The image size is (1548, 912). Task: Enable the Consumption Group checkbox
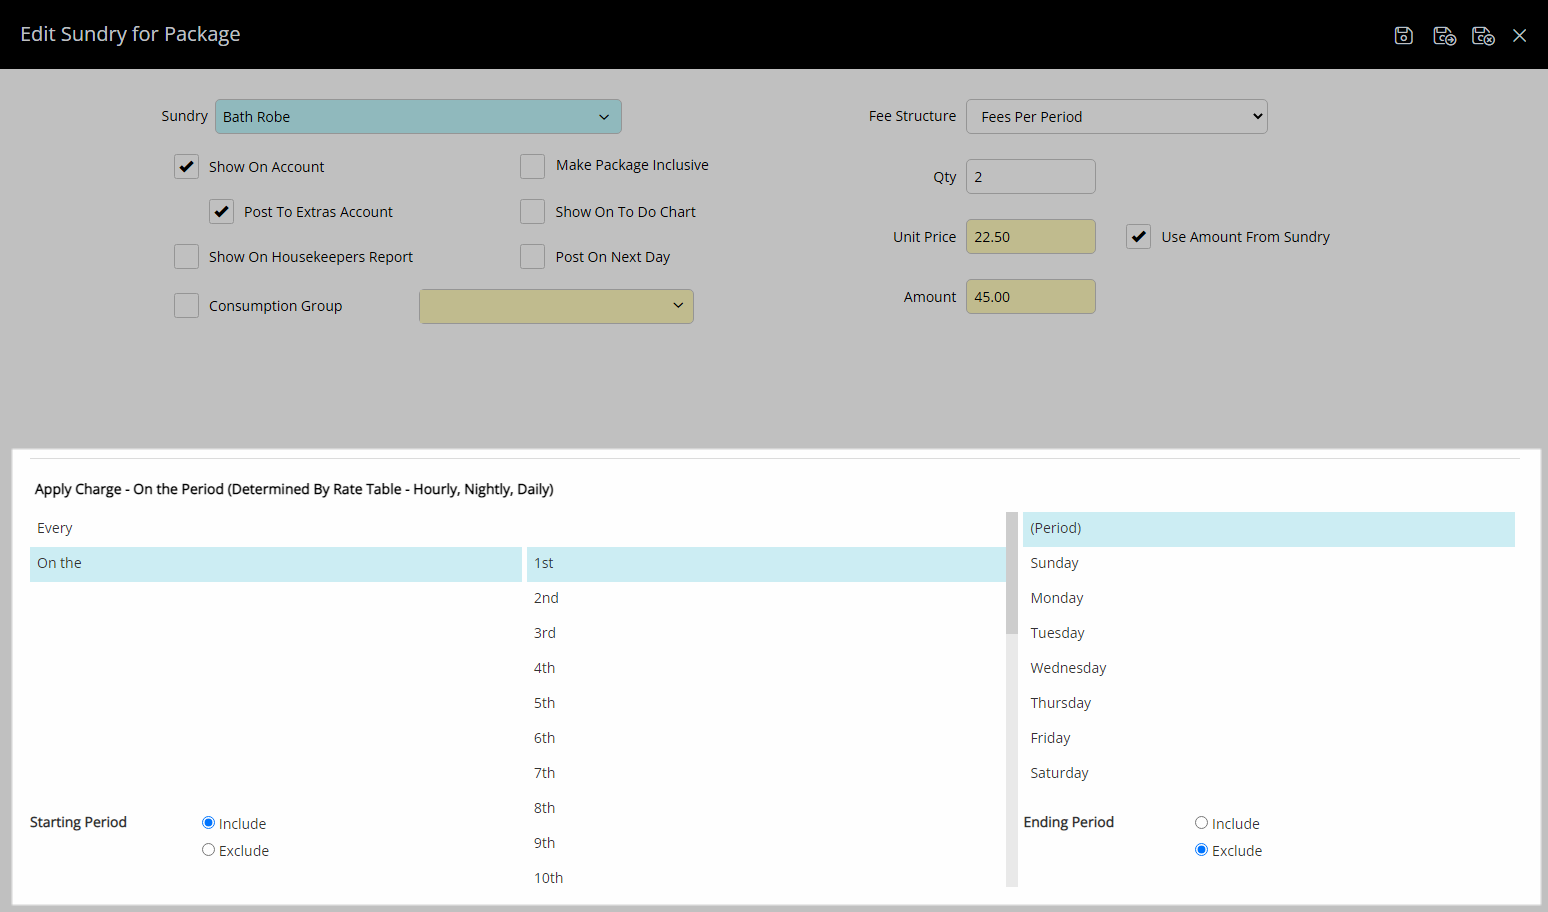[187, 306]
